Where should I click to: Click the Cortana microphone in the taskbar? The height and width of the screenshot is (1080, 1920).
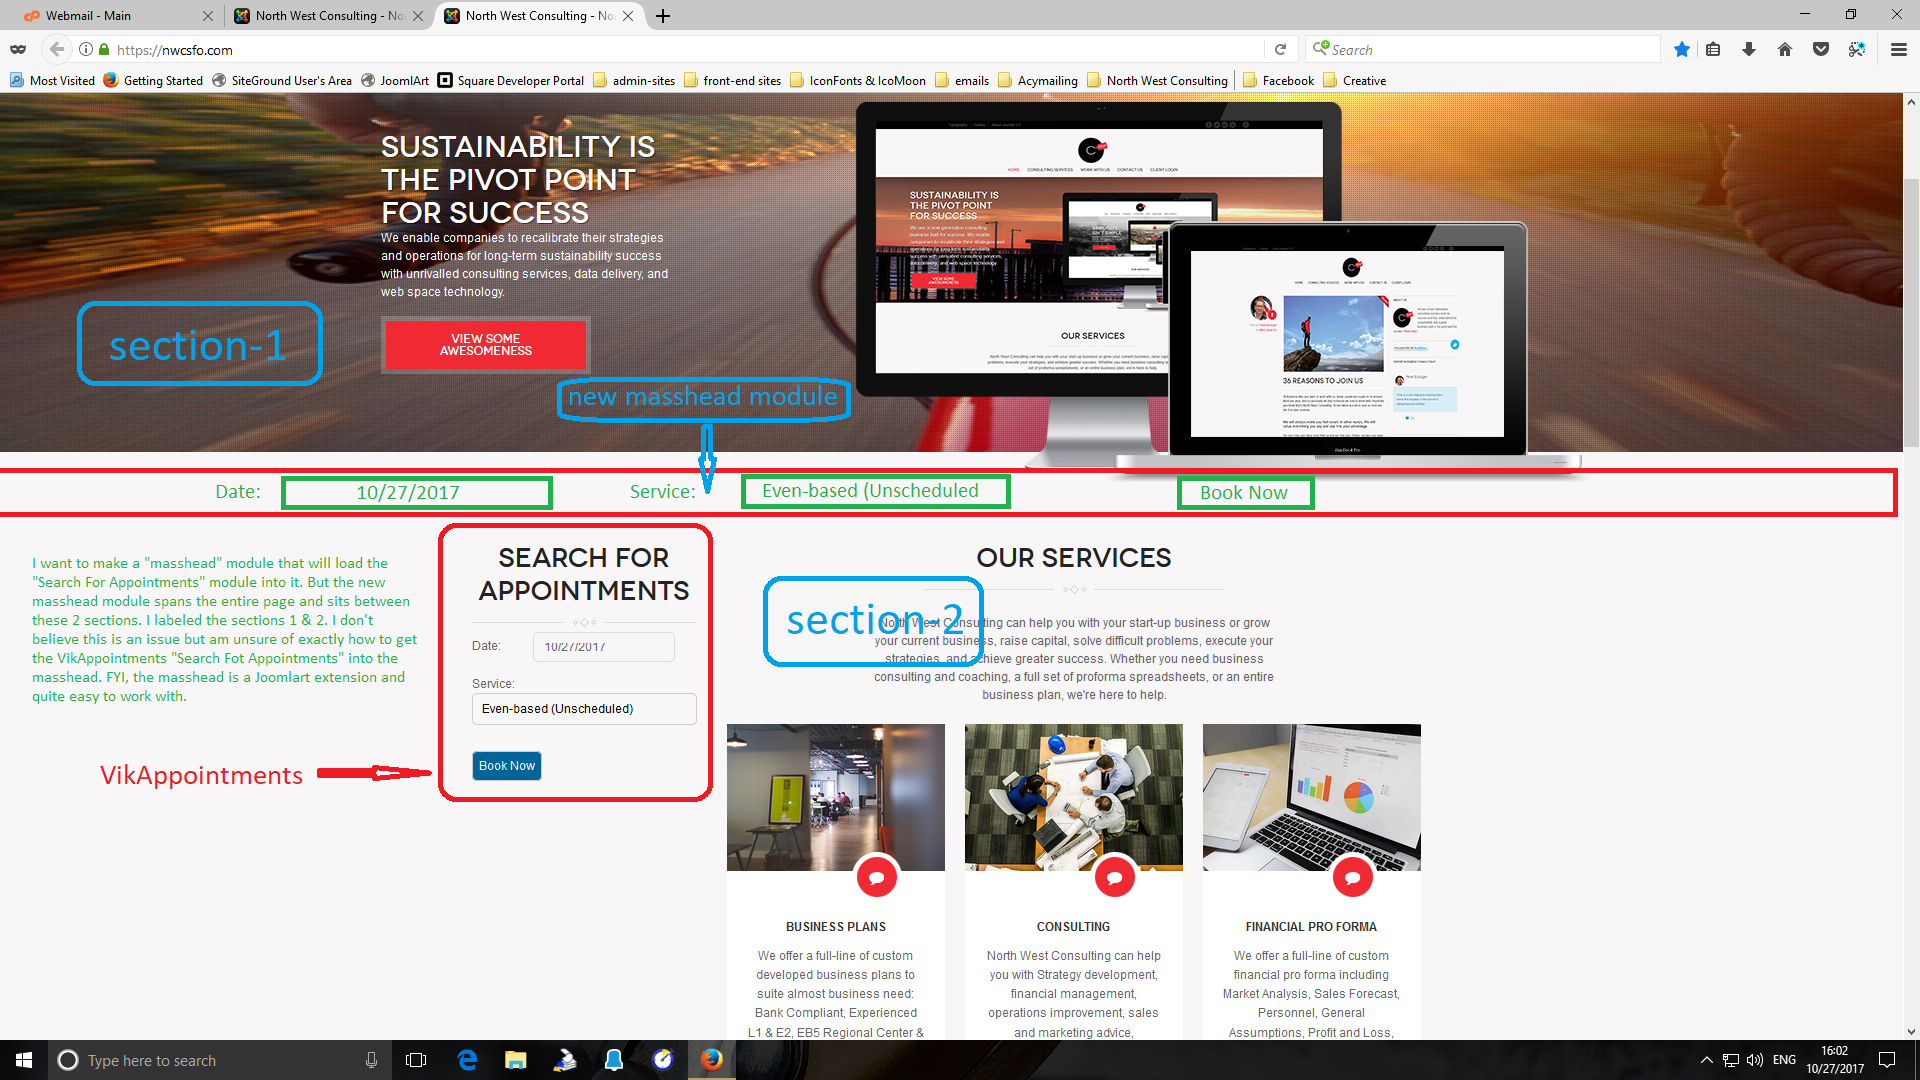click(371, 1060)
